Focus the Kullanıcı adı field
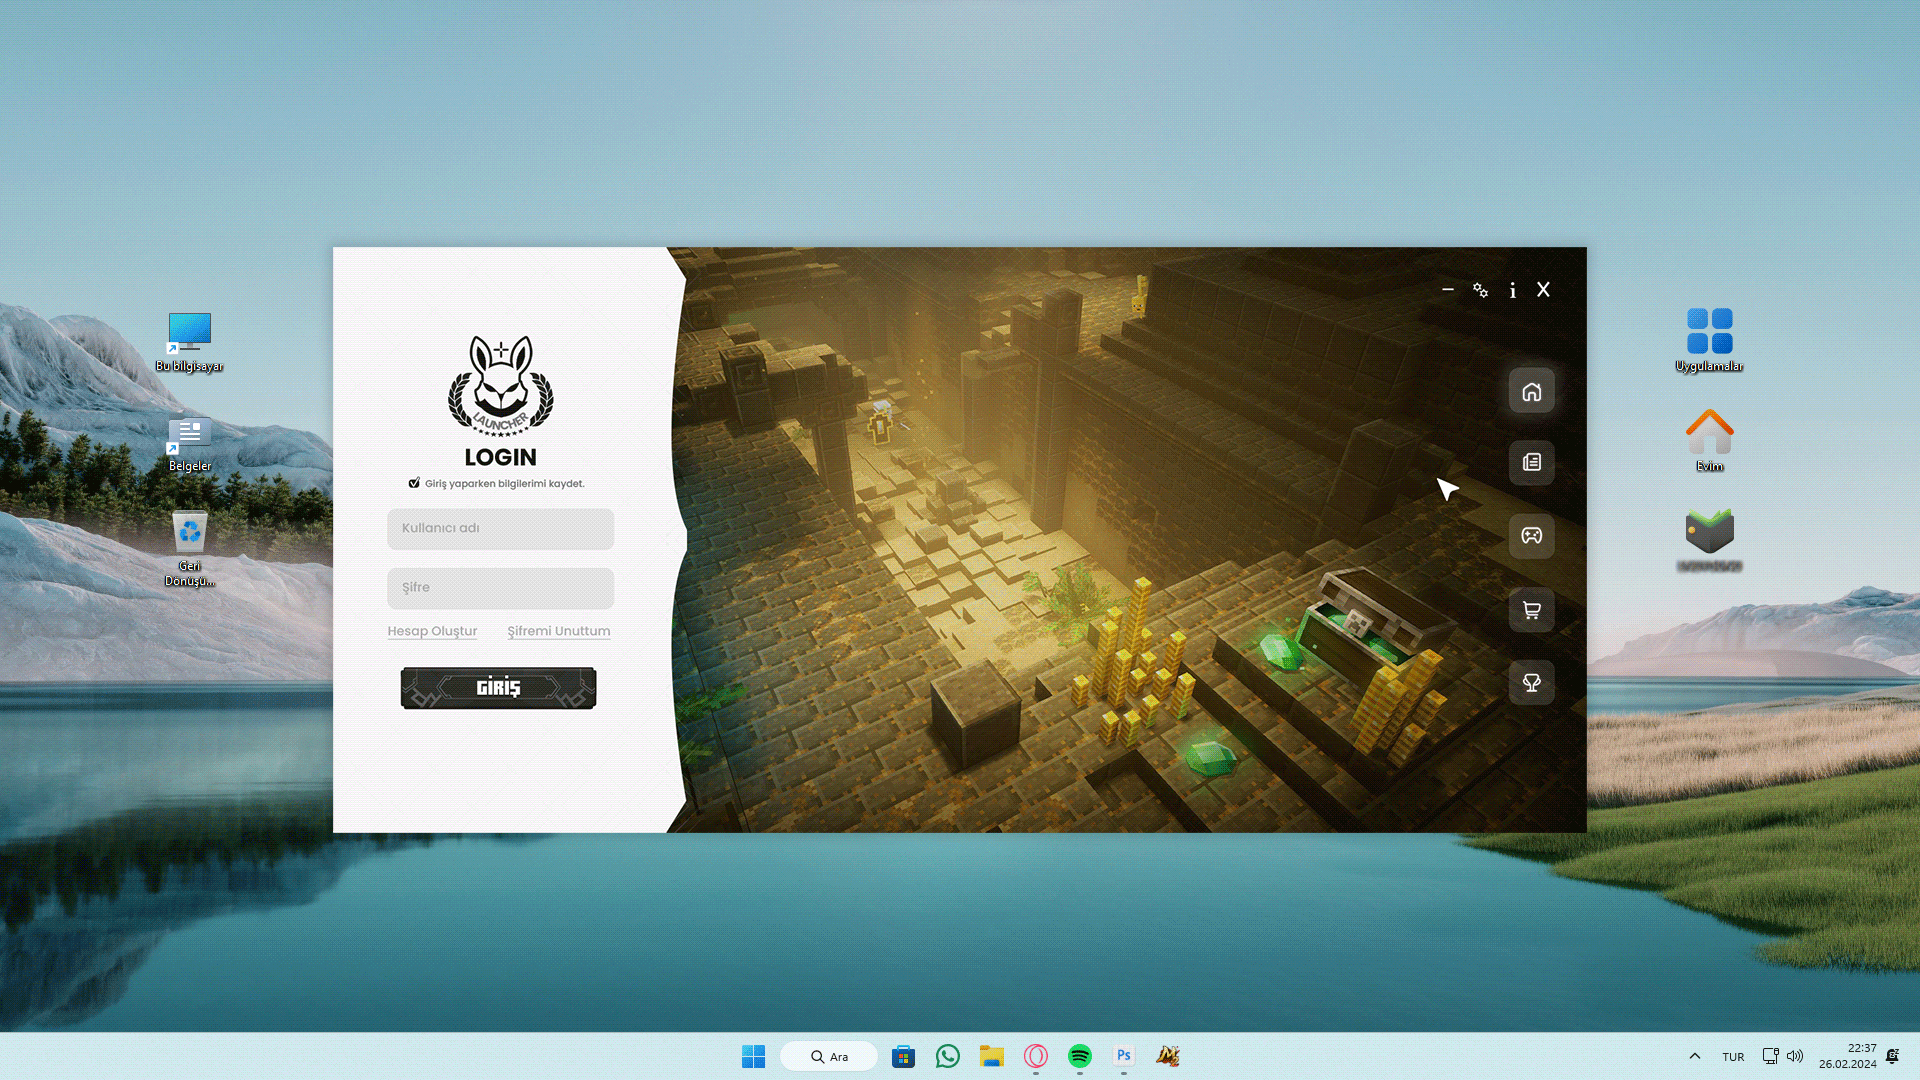1920x1080 pixels. click(500, 529)
